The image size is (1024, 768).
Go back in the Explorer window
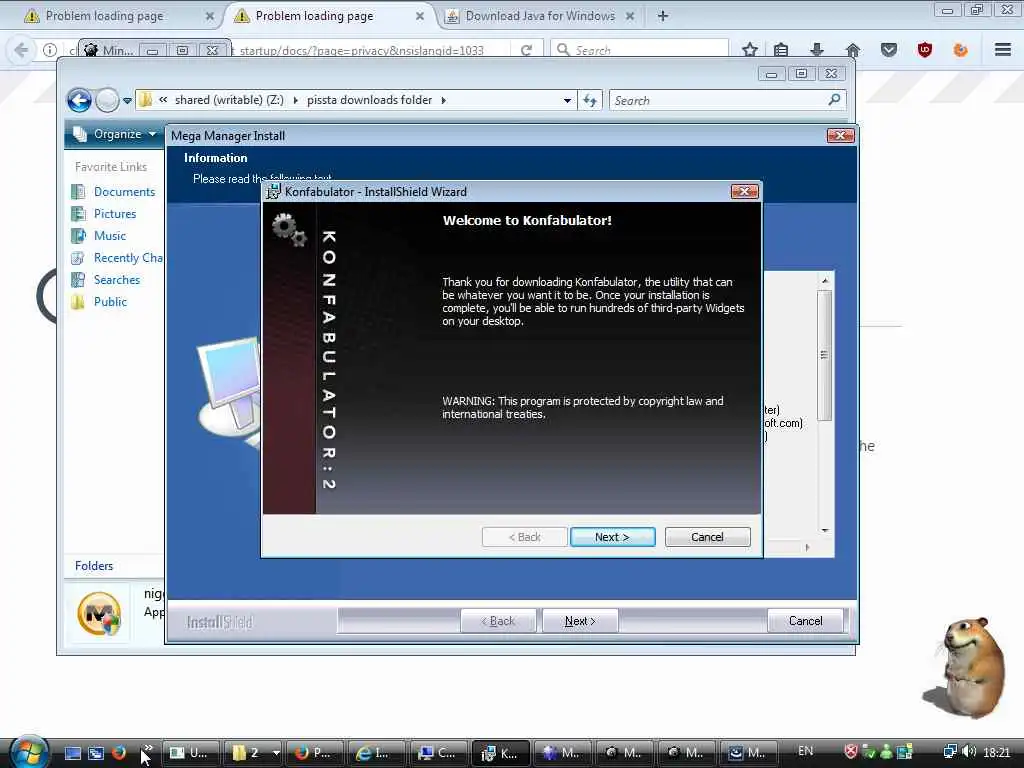coord(80,101)
